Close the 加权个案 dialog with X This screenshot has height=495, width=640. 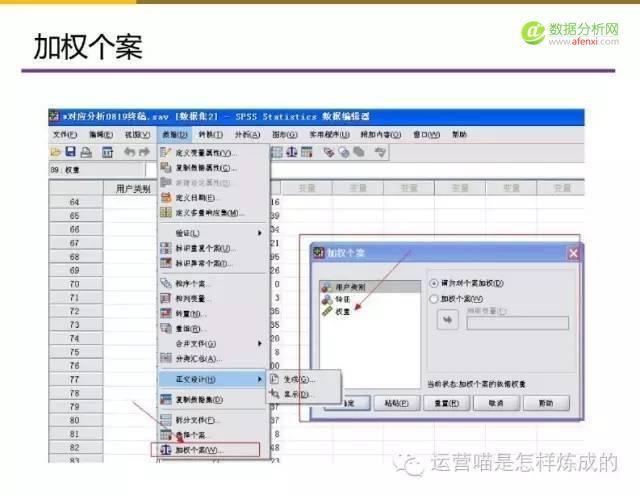click(x=573, y=253)
